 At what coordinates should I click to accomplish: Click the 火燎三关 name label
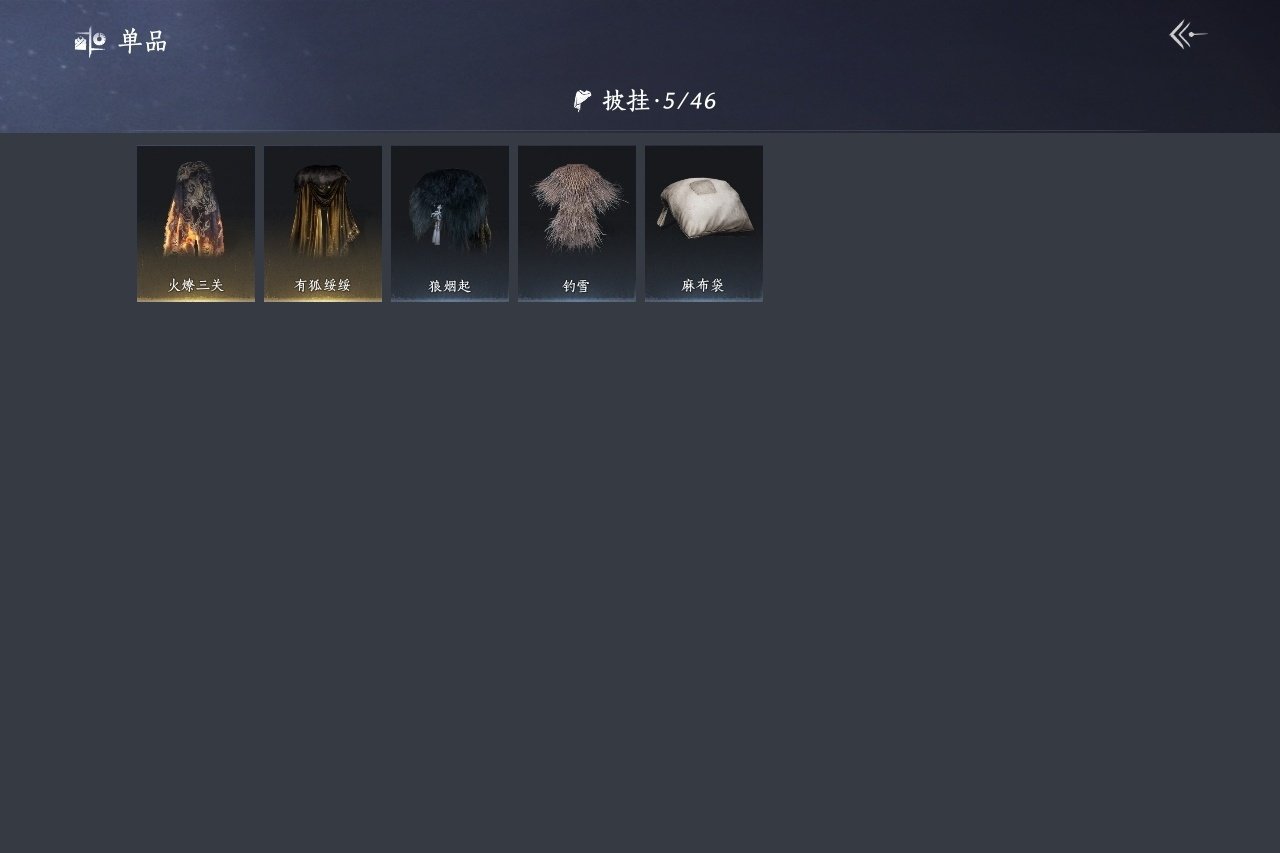196,285
